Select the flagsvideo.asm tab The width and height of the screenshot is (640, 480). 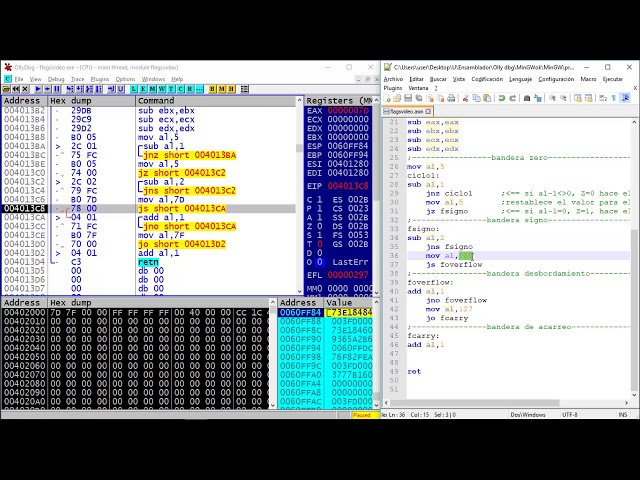click(x=407, y=111)
